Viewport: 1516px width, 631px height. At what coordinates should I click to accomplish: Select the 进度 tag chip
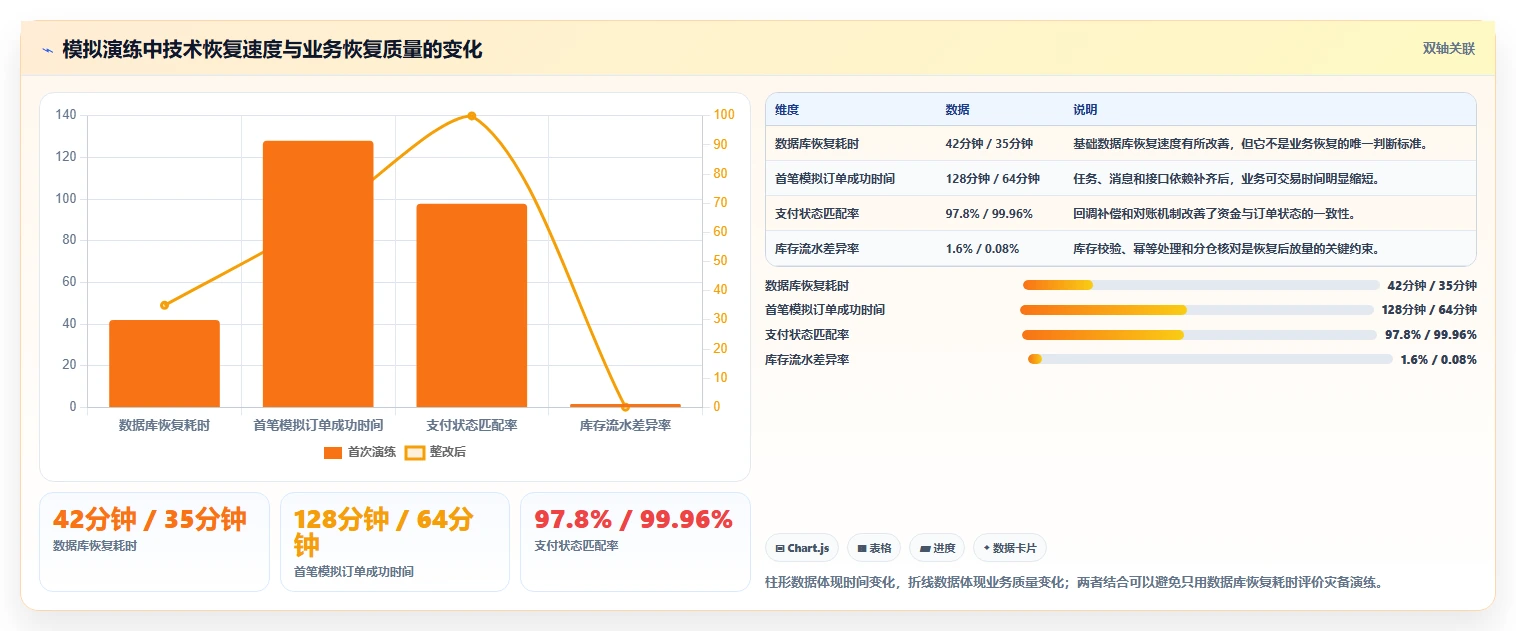pos(937,548)
